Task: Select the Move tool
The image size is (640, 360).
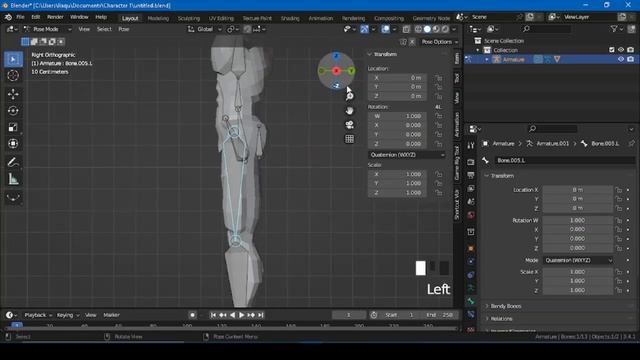Action: (13, 94)
